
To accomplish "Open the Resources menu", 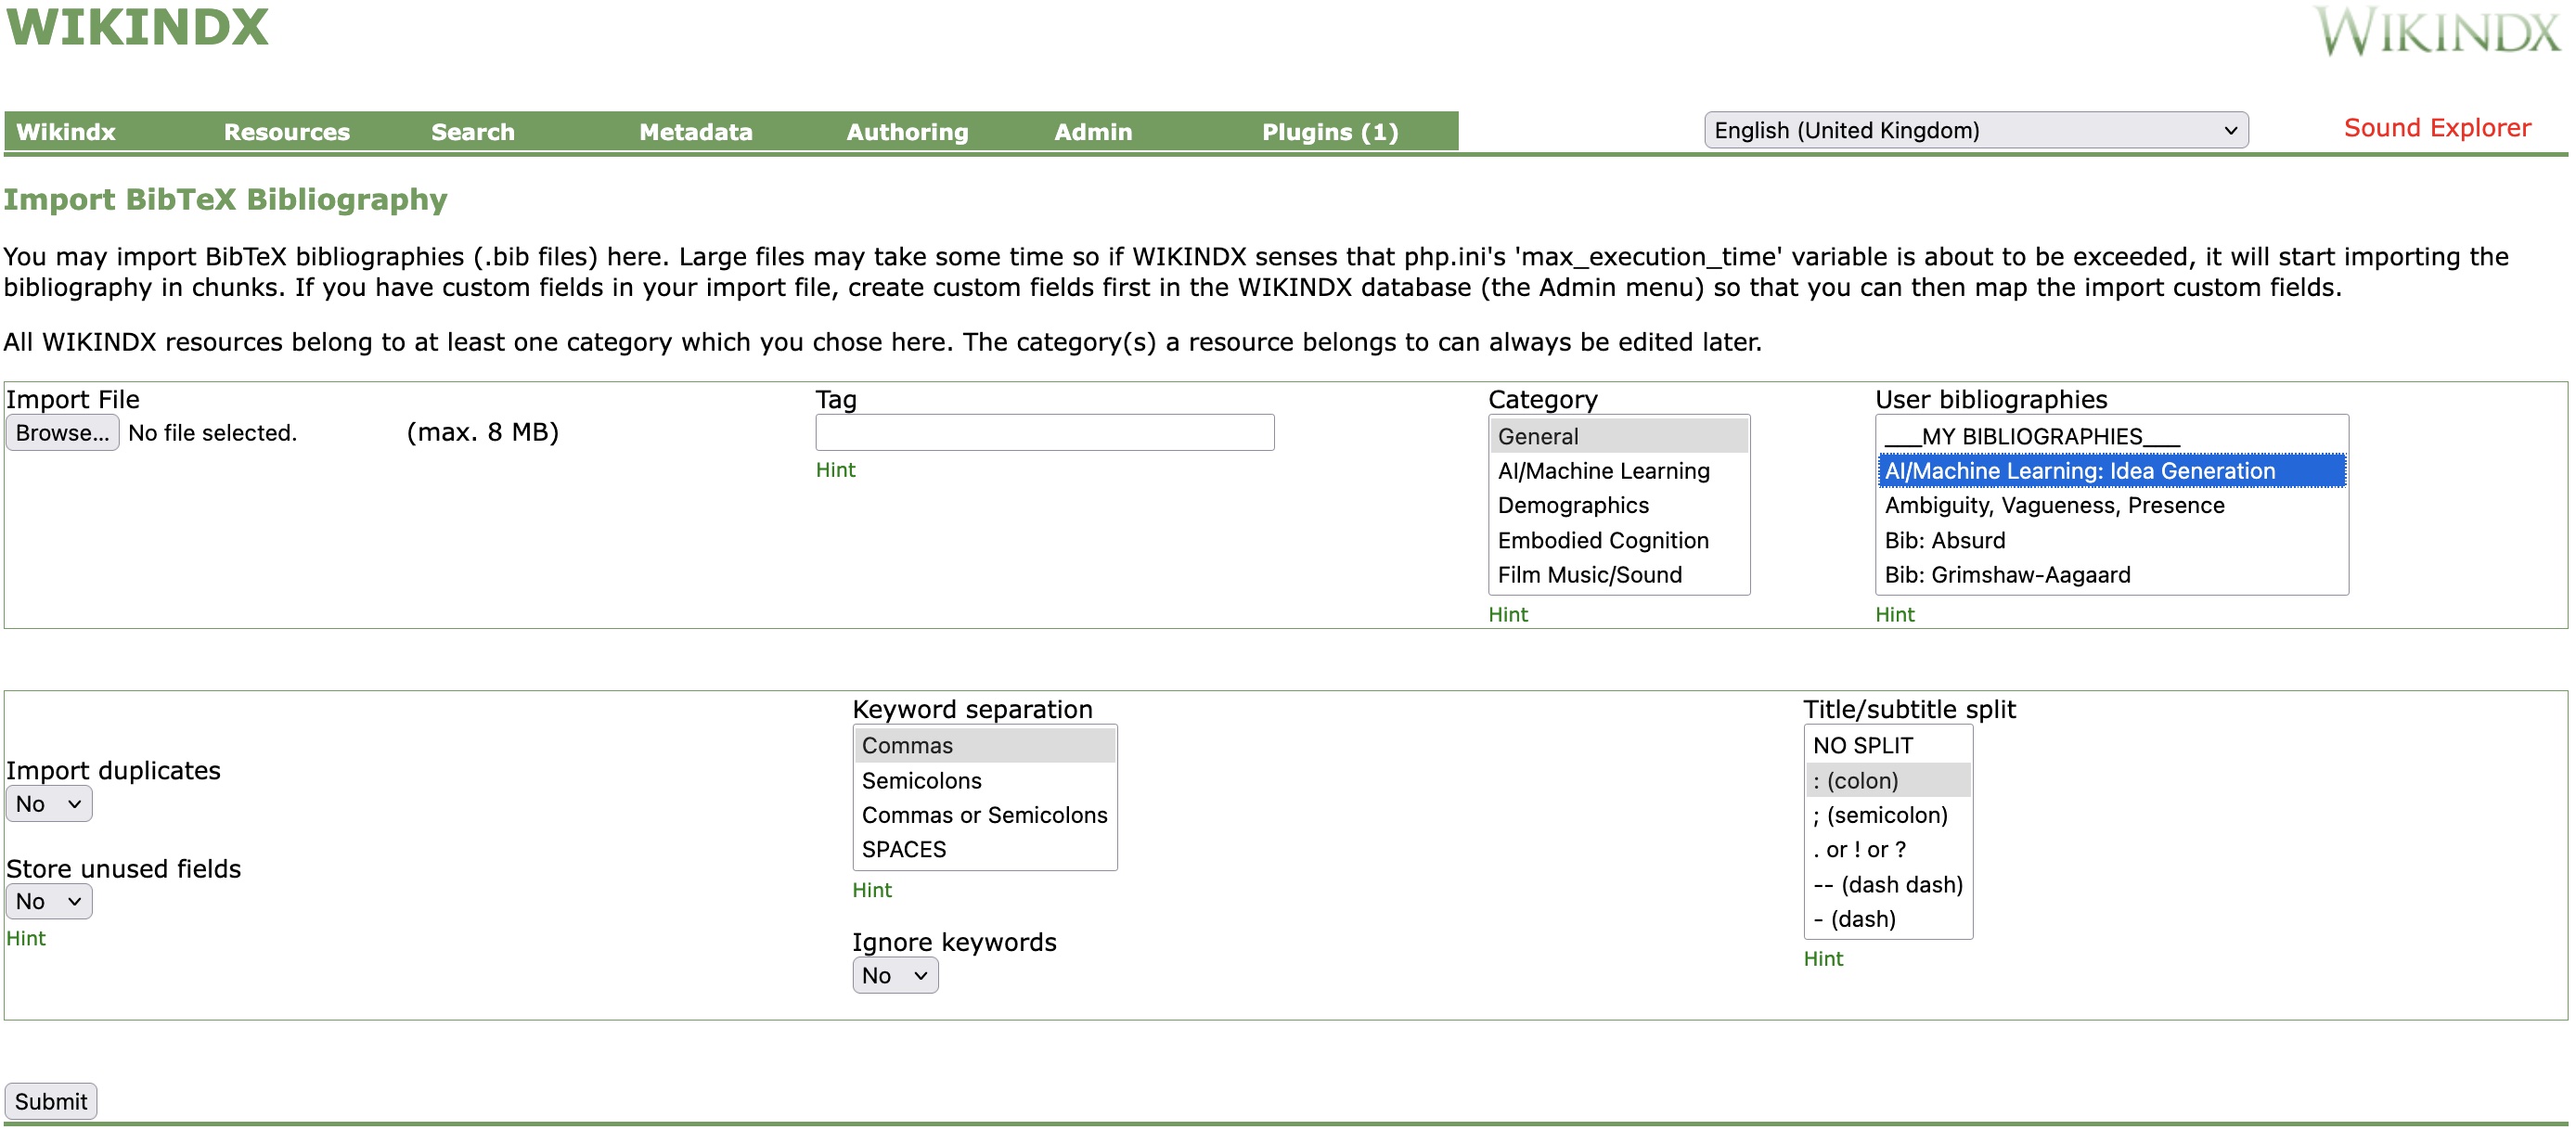I will click(286, 132).
